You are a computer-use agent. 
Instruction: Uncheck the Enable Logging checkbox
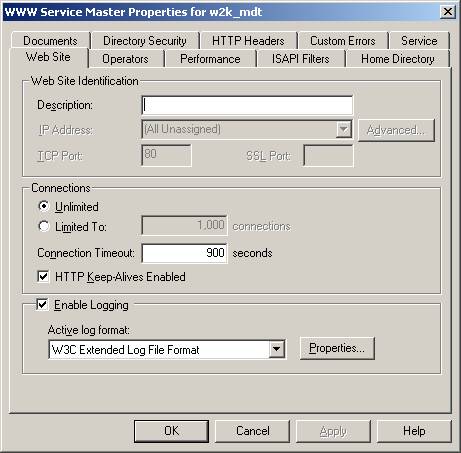[x=42, y=304]
